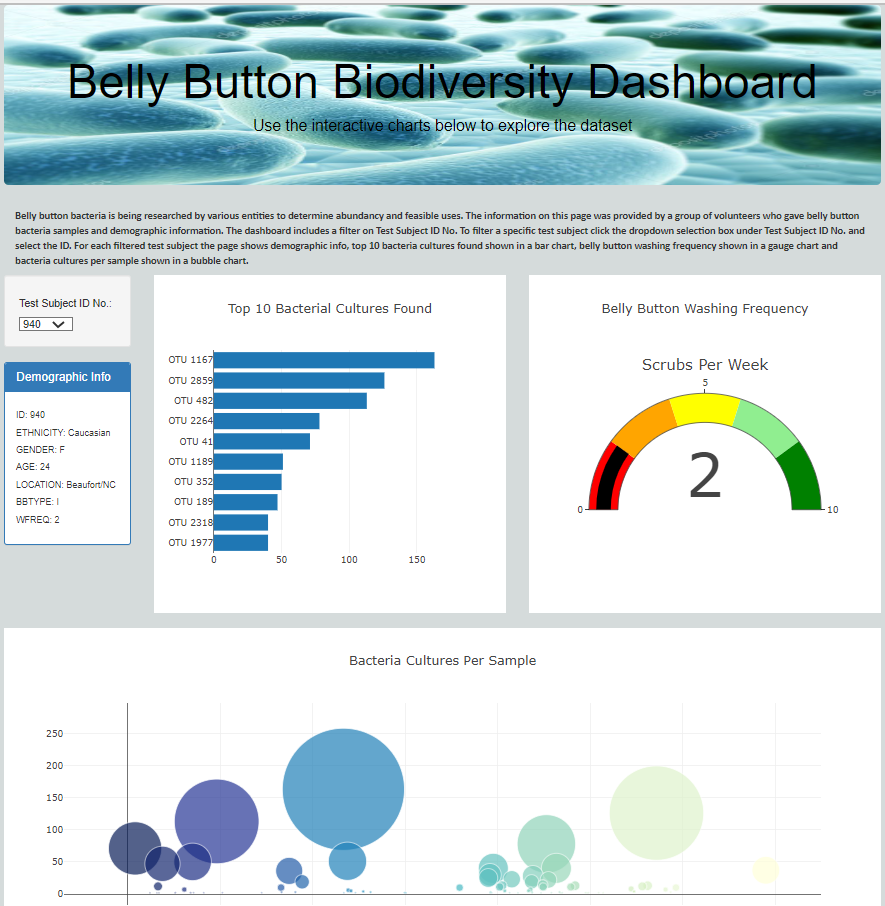Screen dimensions: 885x906
Task: Click the 'LOCATION: Beaufort/NC' line
Action: [x=66, y=485]
